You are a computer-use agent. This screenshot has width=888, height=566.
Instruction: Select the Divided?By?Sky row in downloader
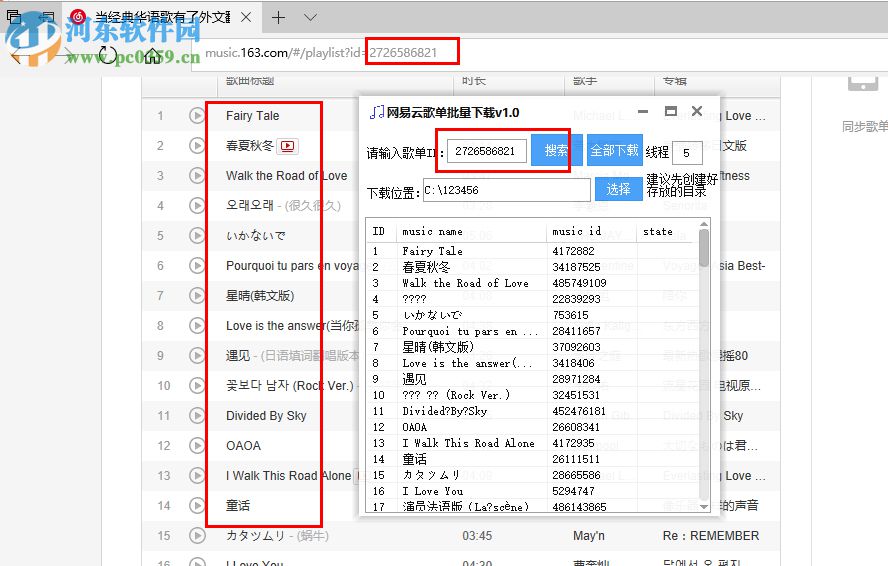(x=532, y=411)
